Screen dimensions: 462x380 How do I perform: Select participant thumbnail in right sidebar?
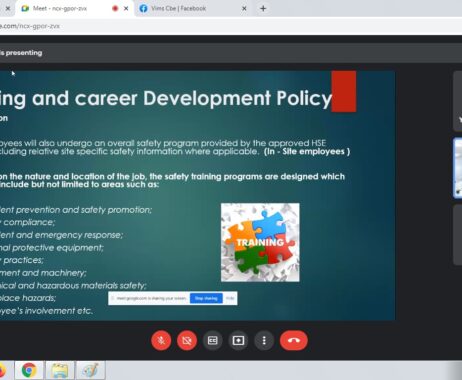[x=457, y=168]
